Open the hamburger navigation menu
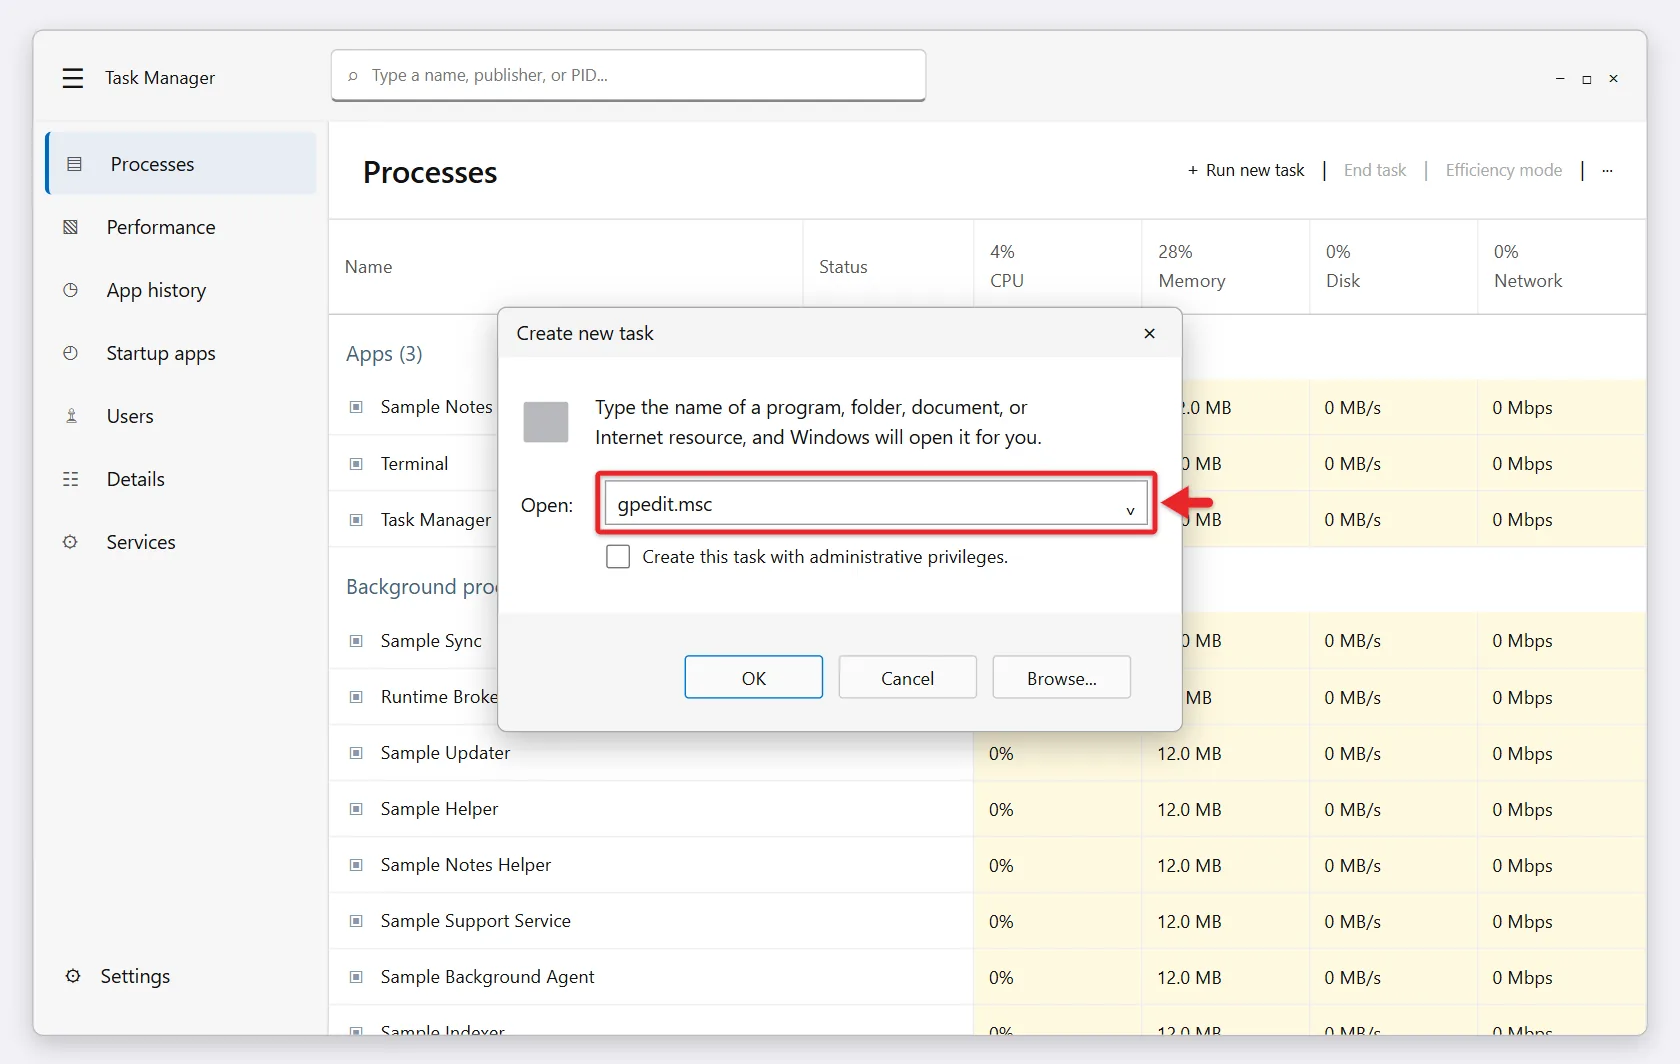 click(72, 78)
